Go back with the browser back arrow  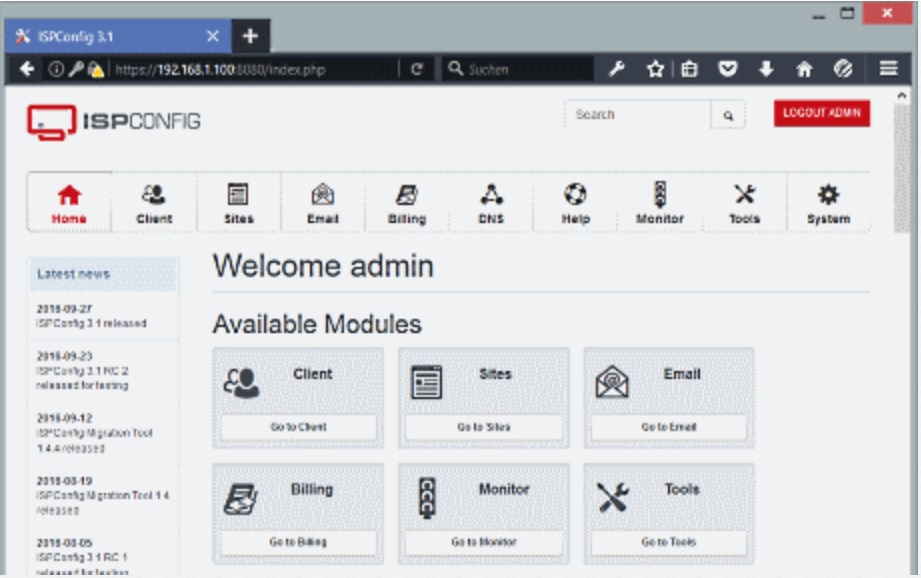point(26,69)
